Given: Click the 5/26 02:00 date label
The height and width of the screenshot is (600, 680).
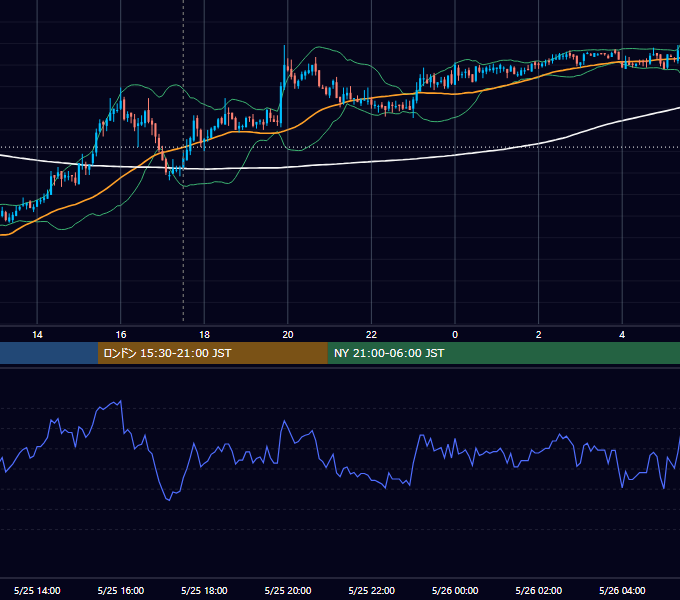Looking at the screenshot, I should pos(539,590).
